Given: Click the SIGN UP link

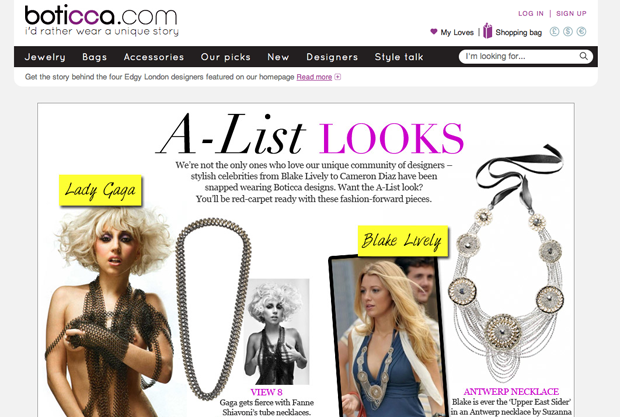Looking at the screenshot, I should click(571, 13).
